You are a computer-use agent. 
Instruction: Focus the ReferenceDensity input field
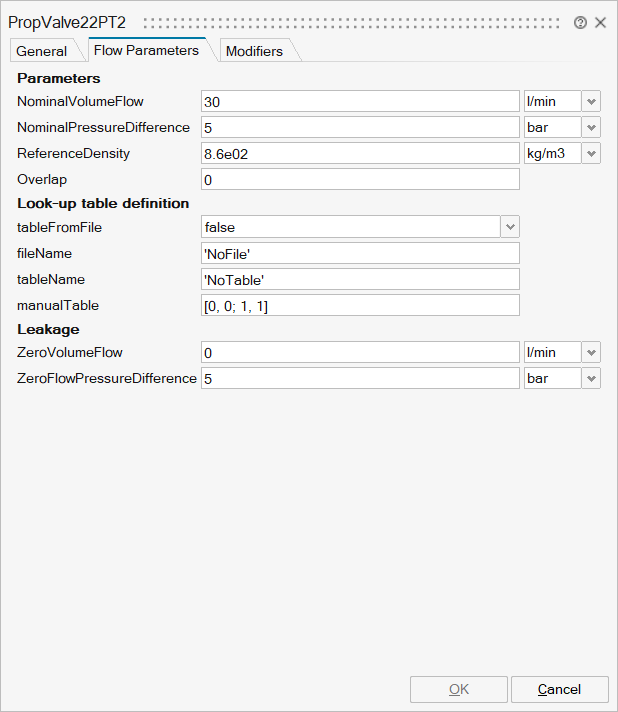coord(360,153)
